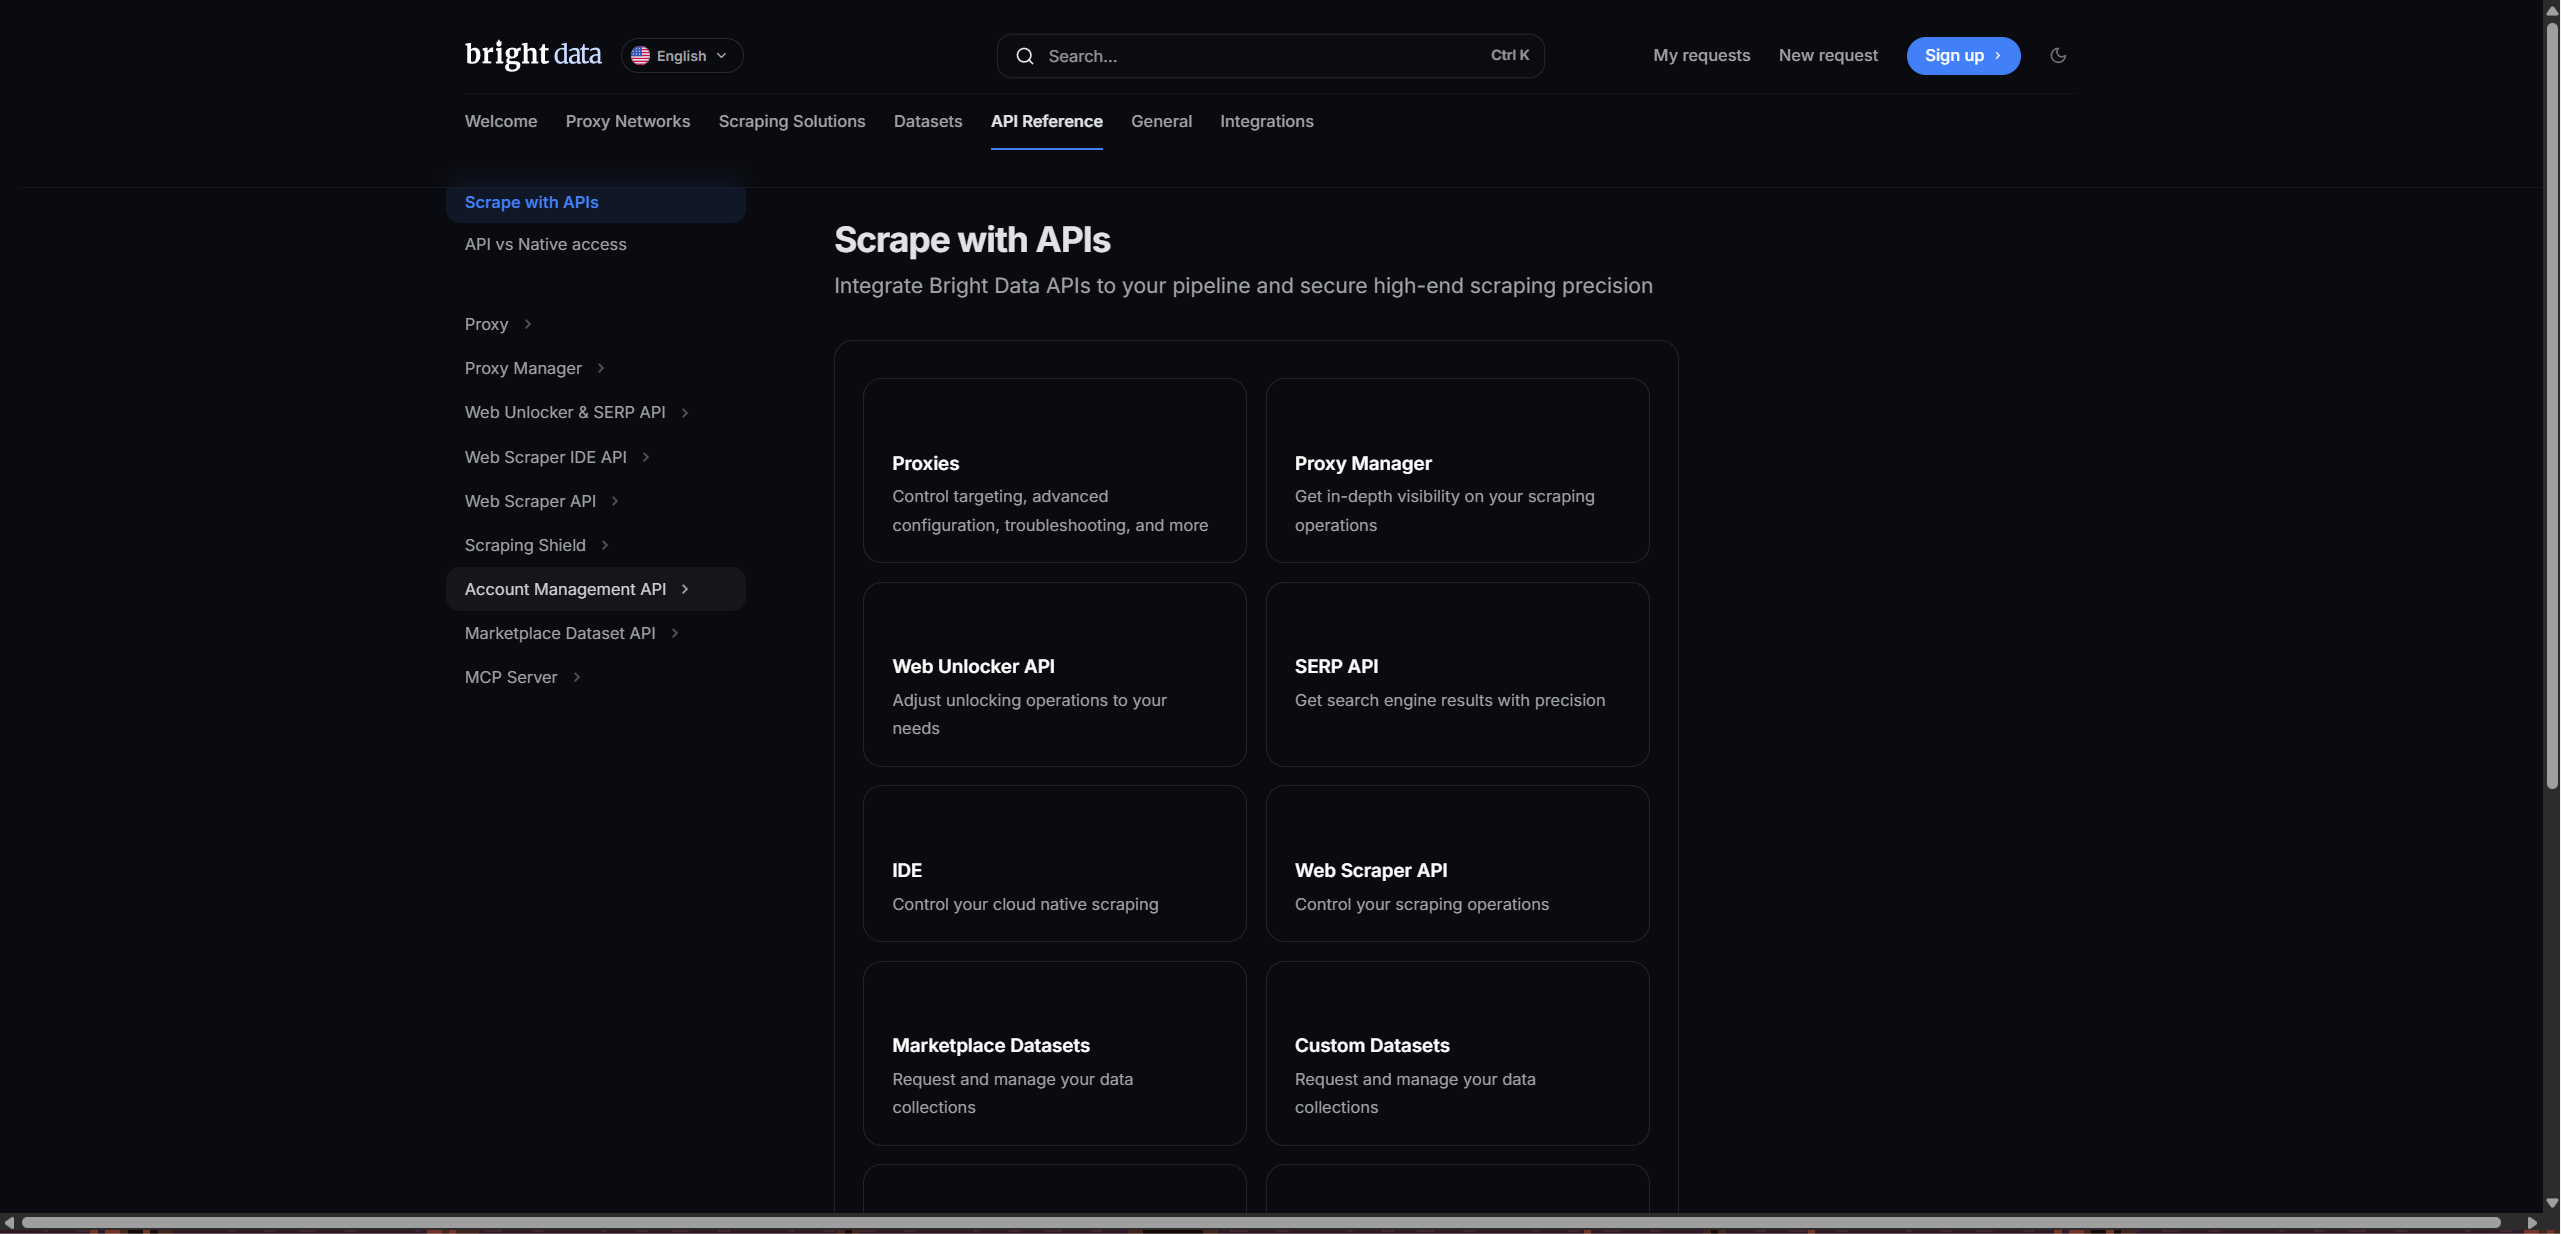2561x1234 pixels.
Task: Open the Proxies card
Action: [1054, 470]
